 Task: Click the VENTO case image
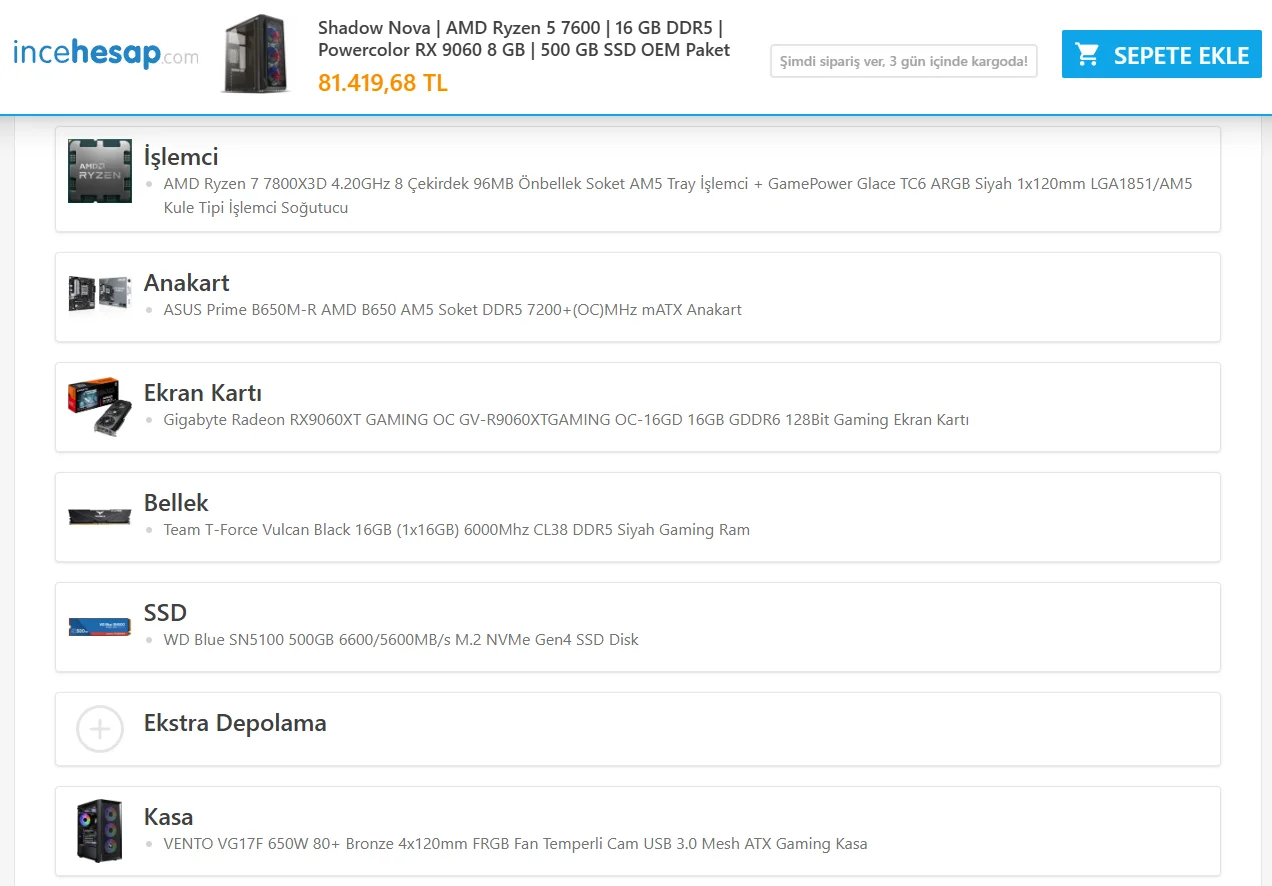click(x=100, y=831)
